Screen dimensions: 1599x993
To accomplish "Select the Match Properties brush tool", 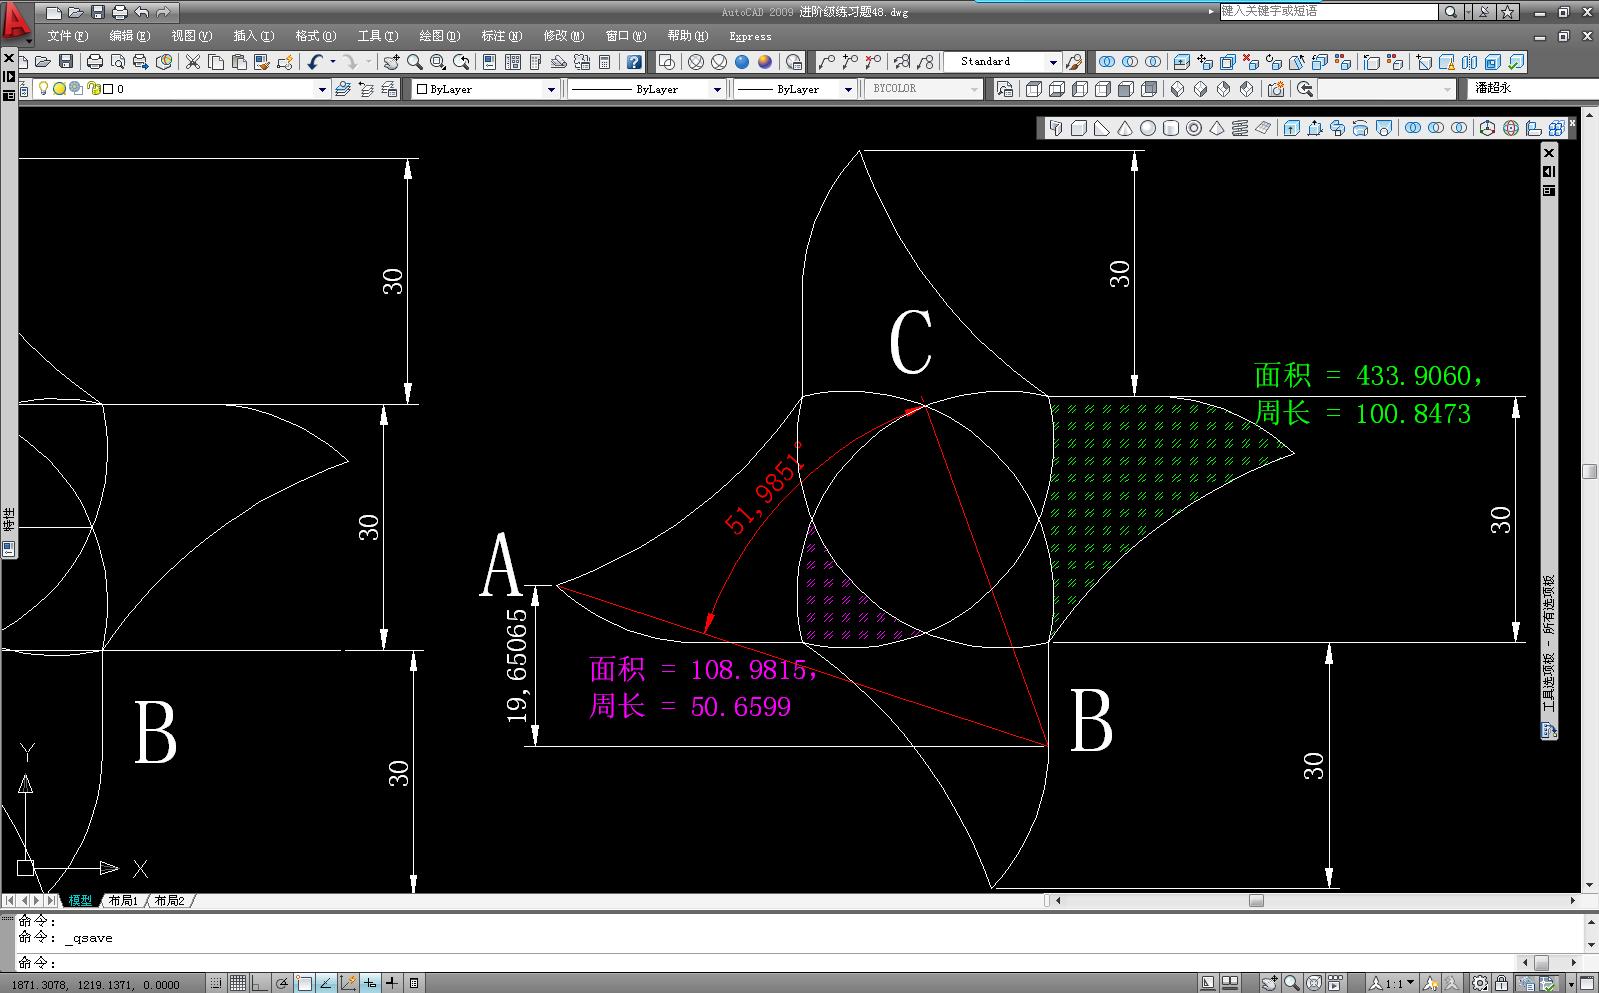I will point(262,61).
